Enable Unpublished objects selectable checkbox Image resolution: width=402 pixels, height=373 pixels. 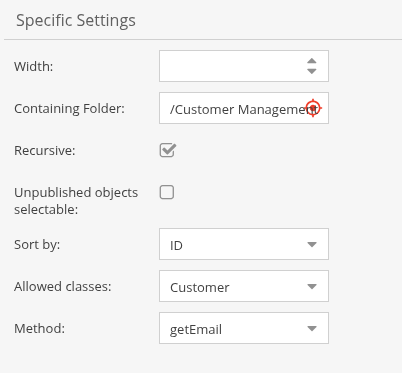(x=167, y=192)
